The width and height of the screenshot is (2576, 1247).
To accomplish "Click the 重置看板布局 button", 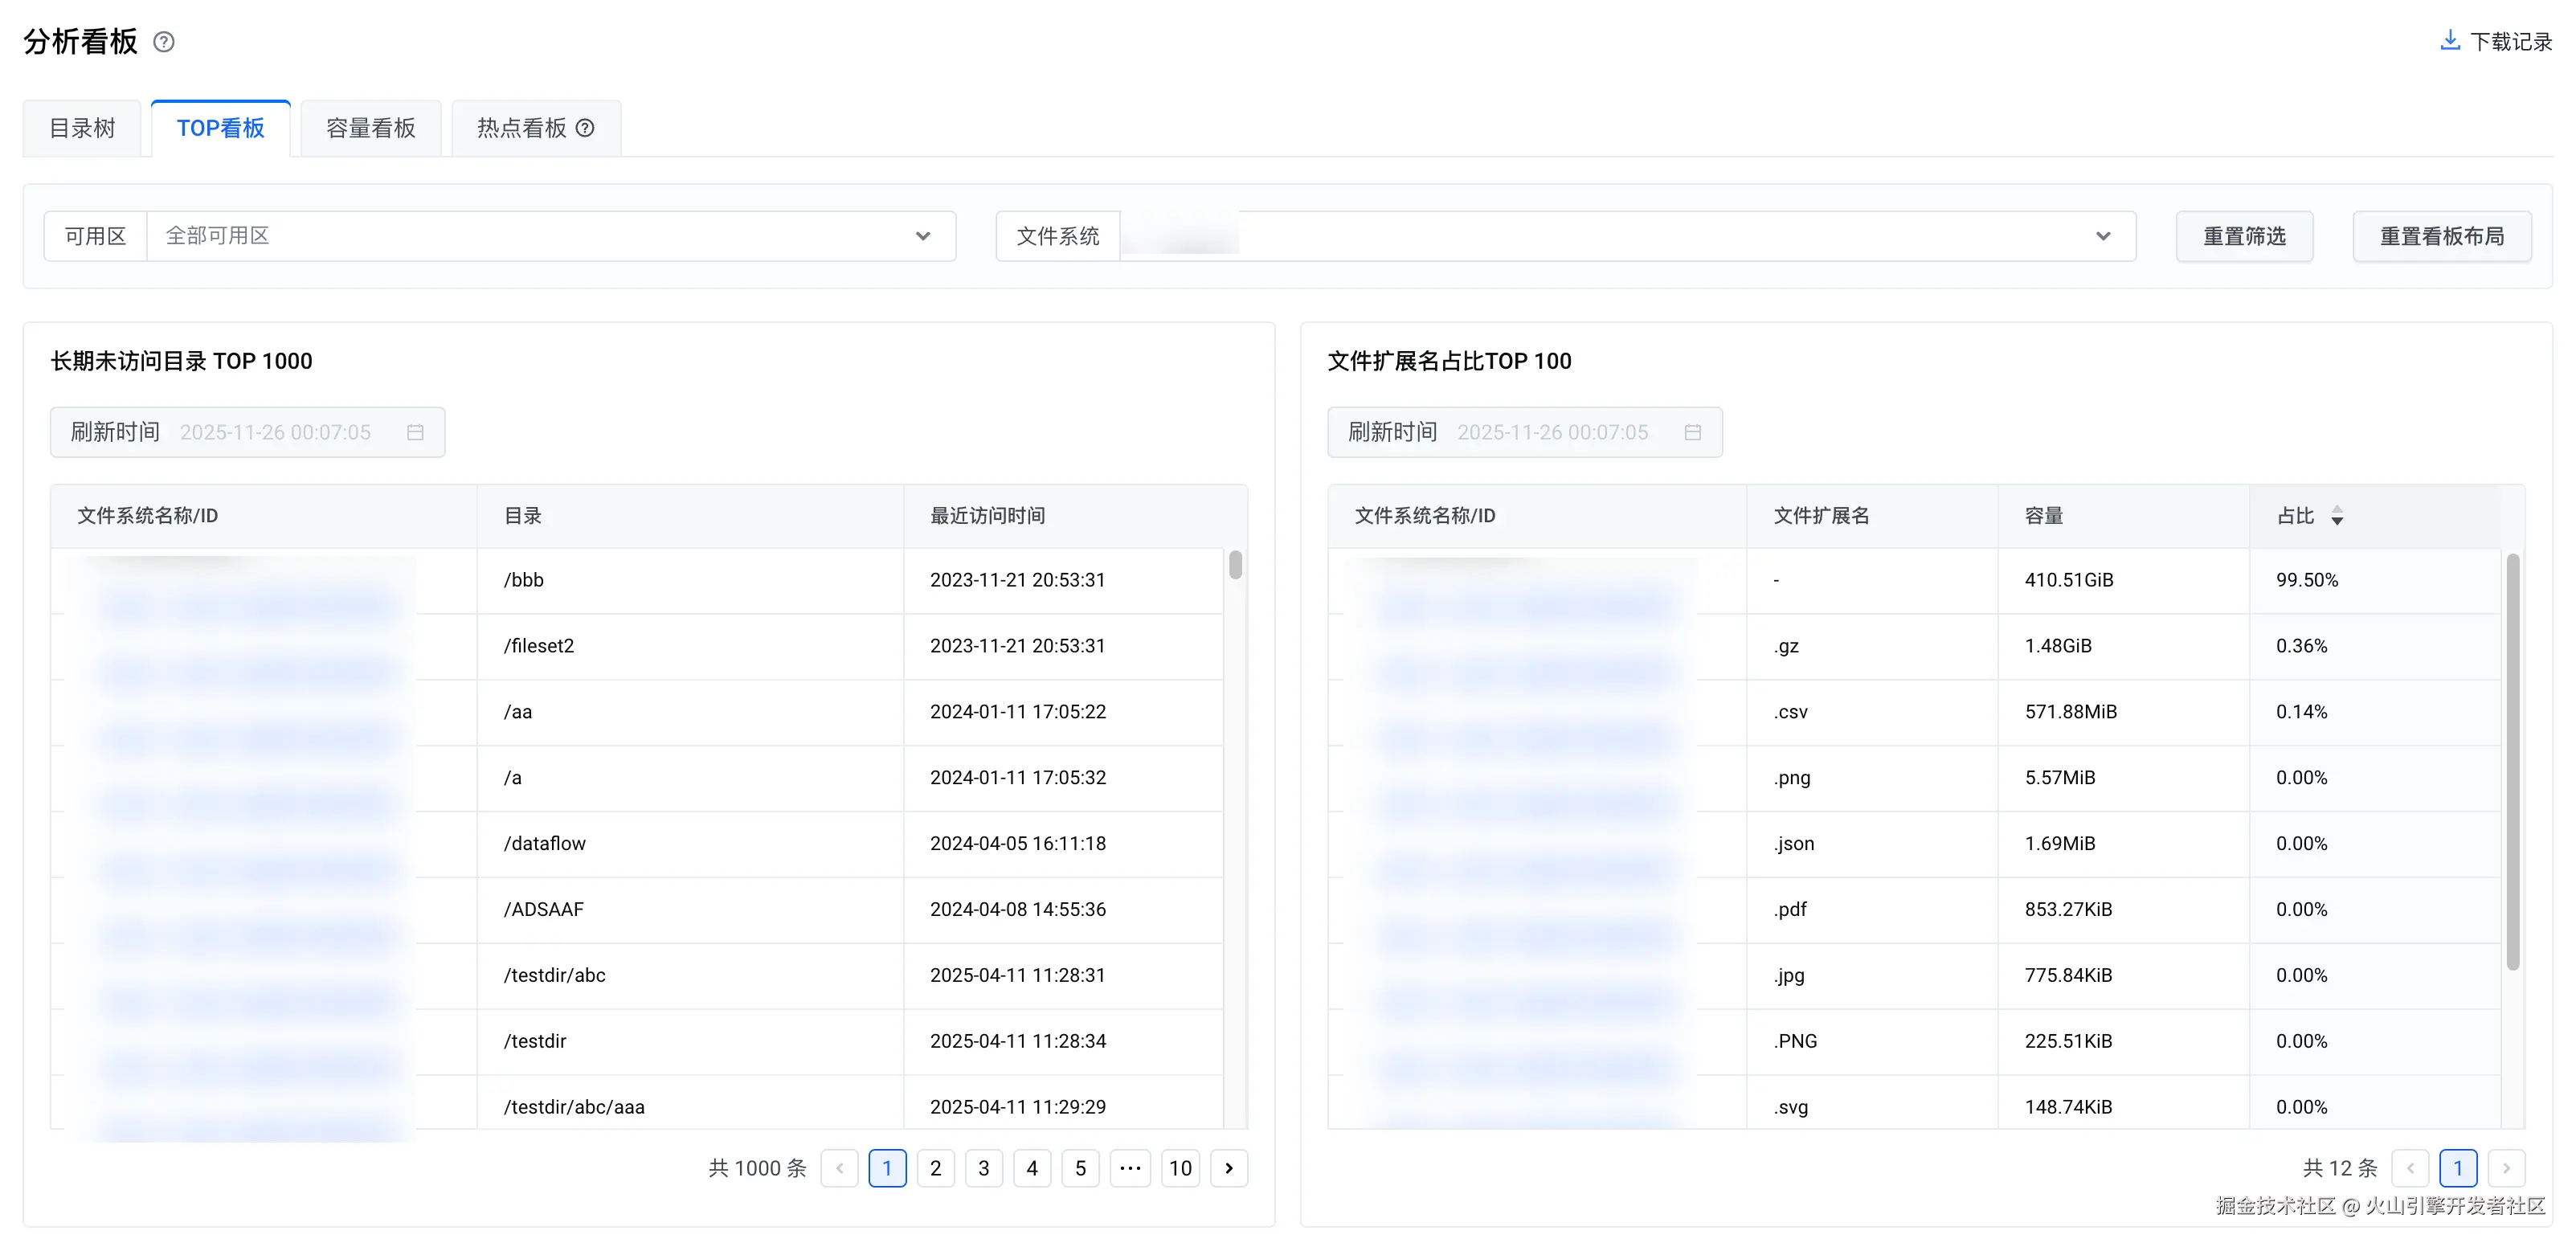I will [2441, 236].
